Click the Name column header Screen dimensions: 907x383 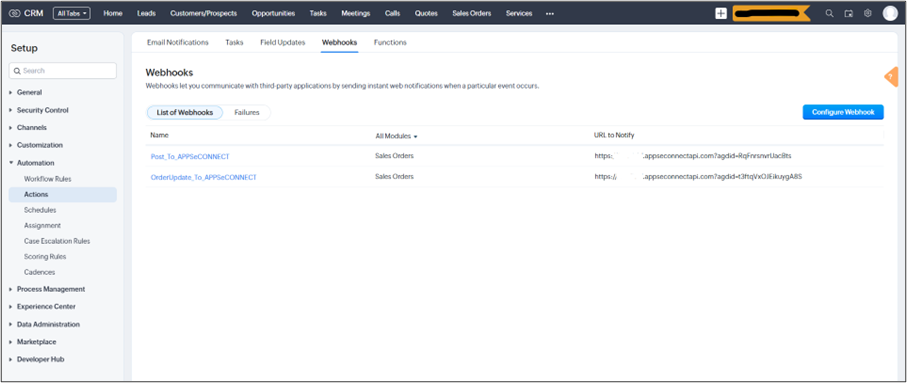tap(159, 135)
